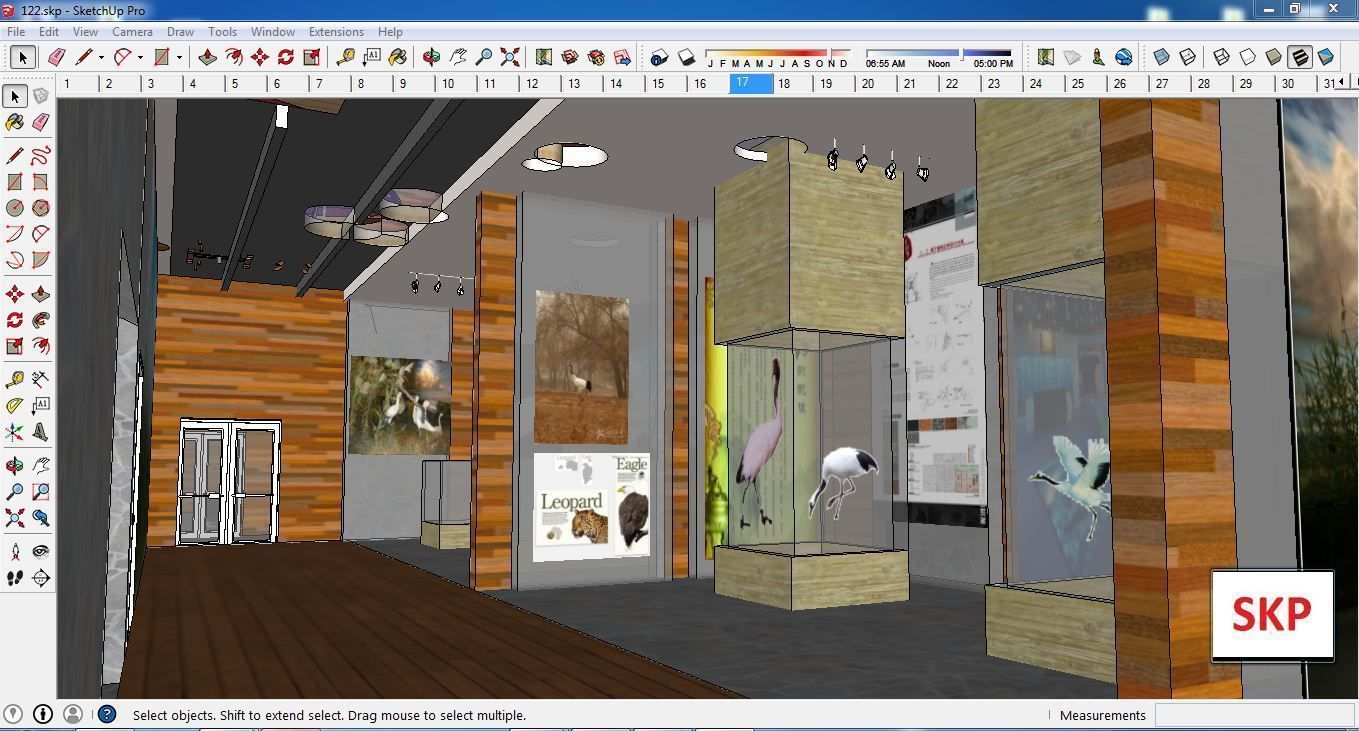
Task: Pick the Position Camera tool in left palette
Action: click(15, 551)
